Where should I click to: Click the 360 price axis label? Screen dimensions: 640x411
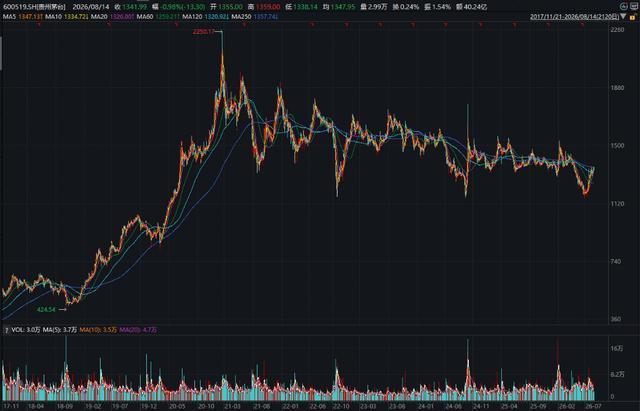tap(616, 319)
